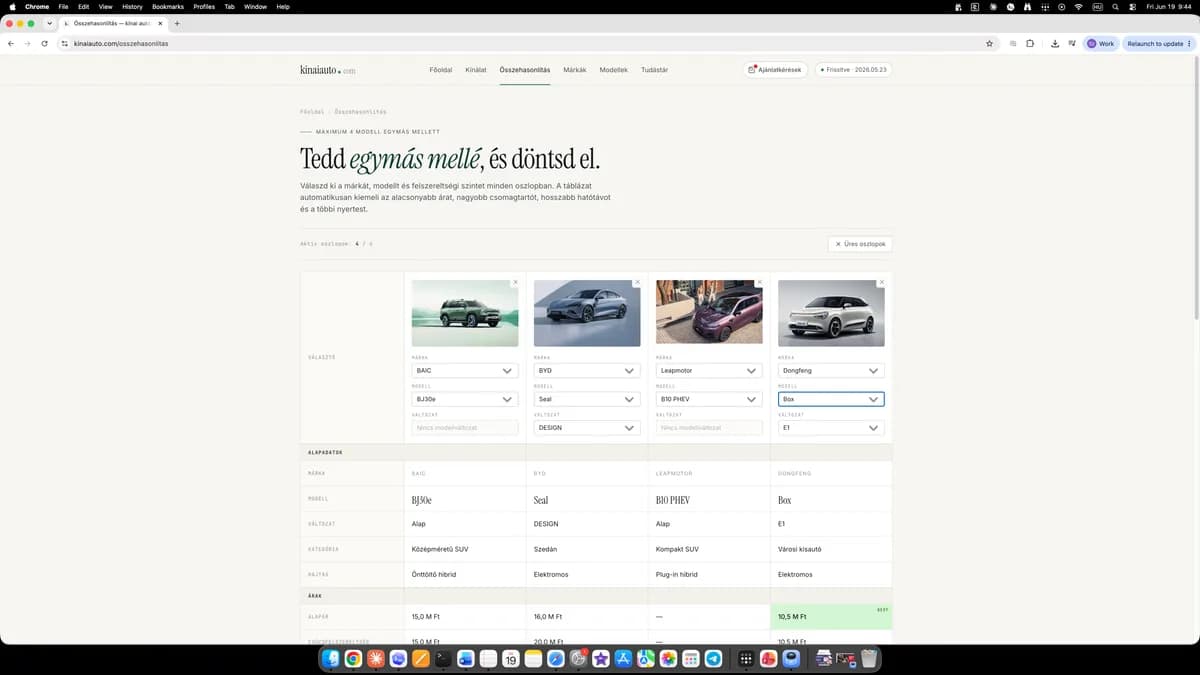Click the Frissítve 2026.05.23 badge
The image size is (1200, 675).
pos(853,70)
